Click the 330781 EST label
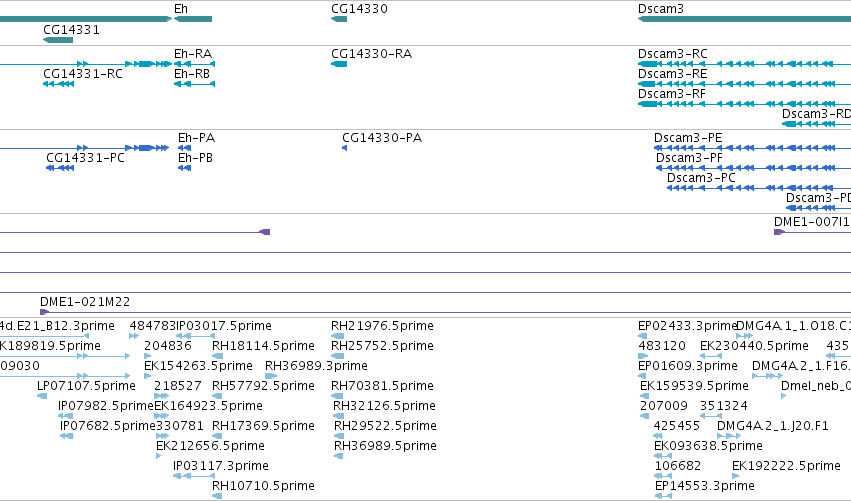This screenshot has width=851, height=501. [180, 426]
